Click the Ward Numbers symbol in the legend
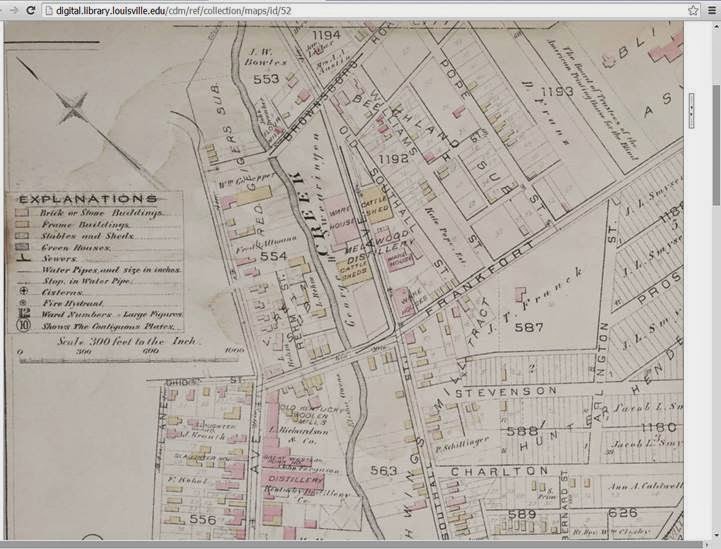The width and height of the screenshot is (721, 549). coord(22,312)
